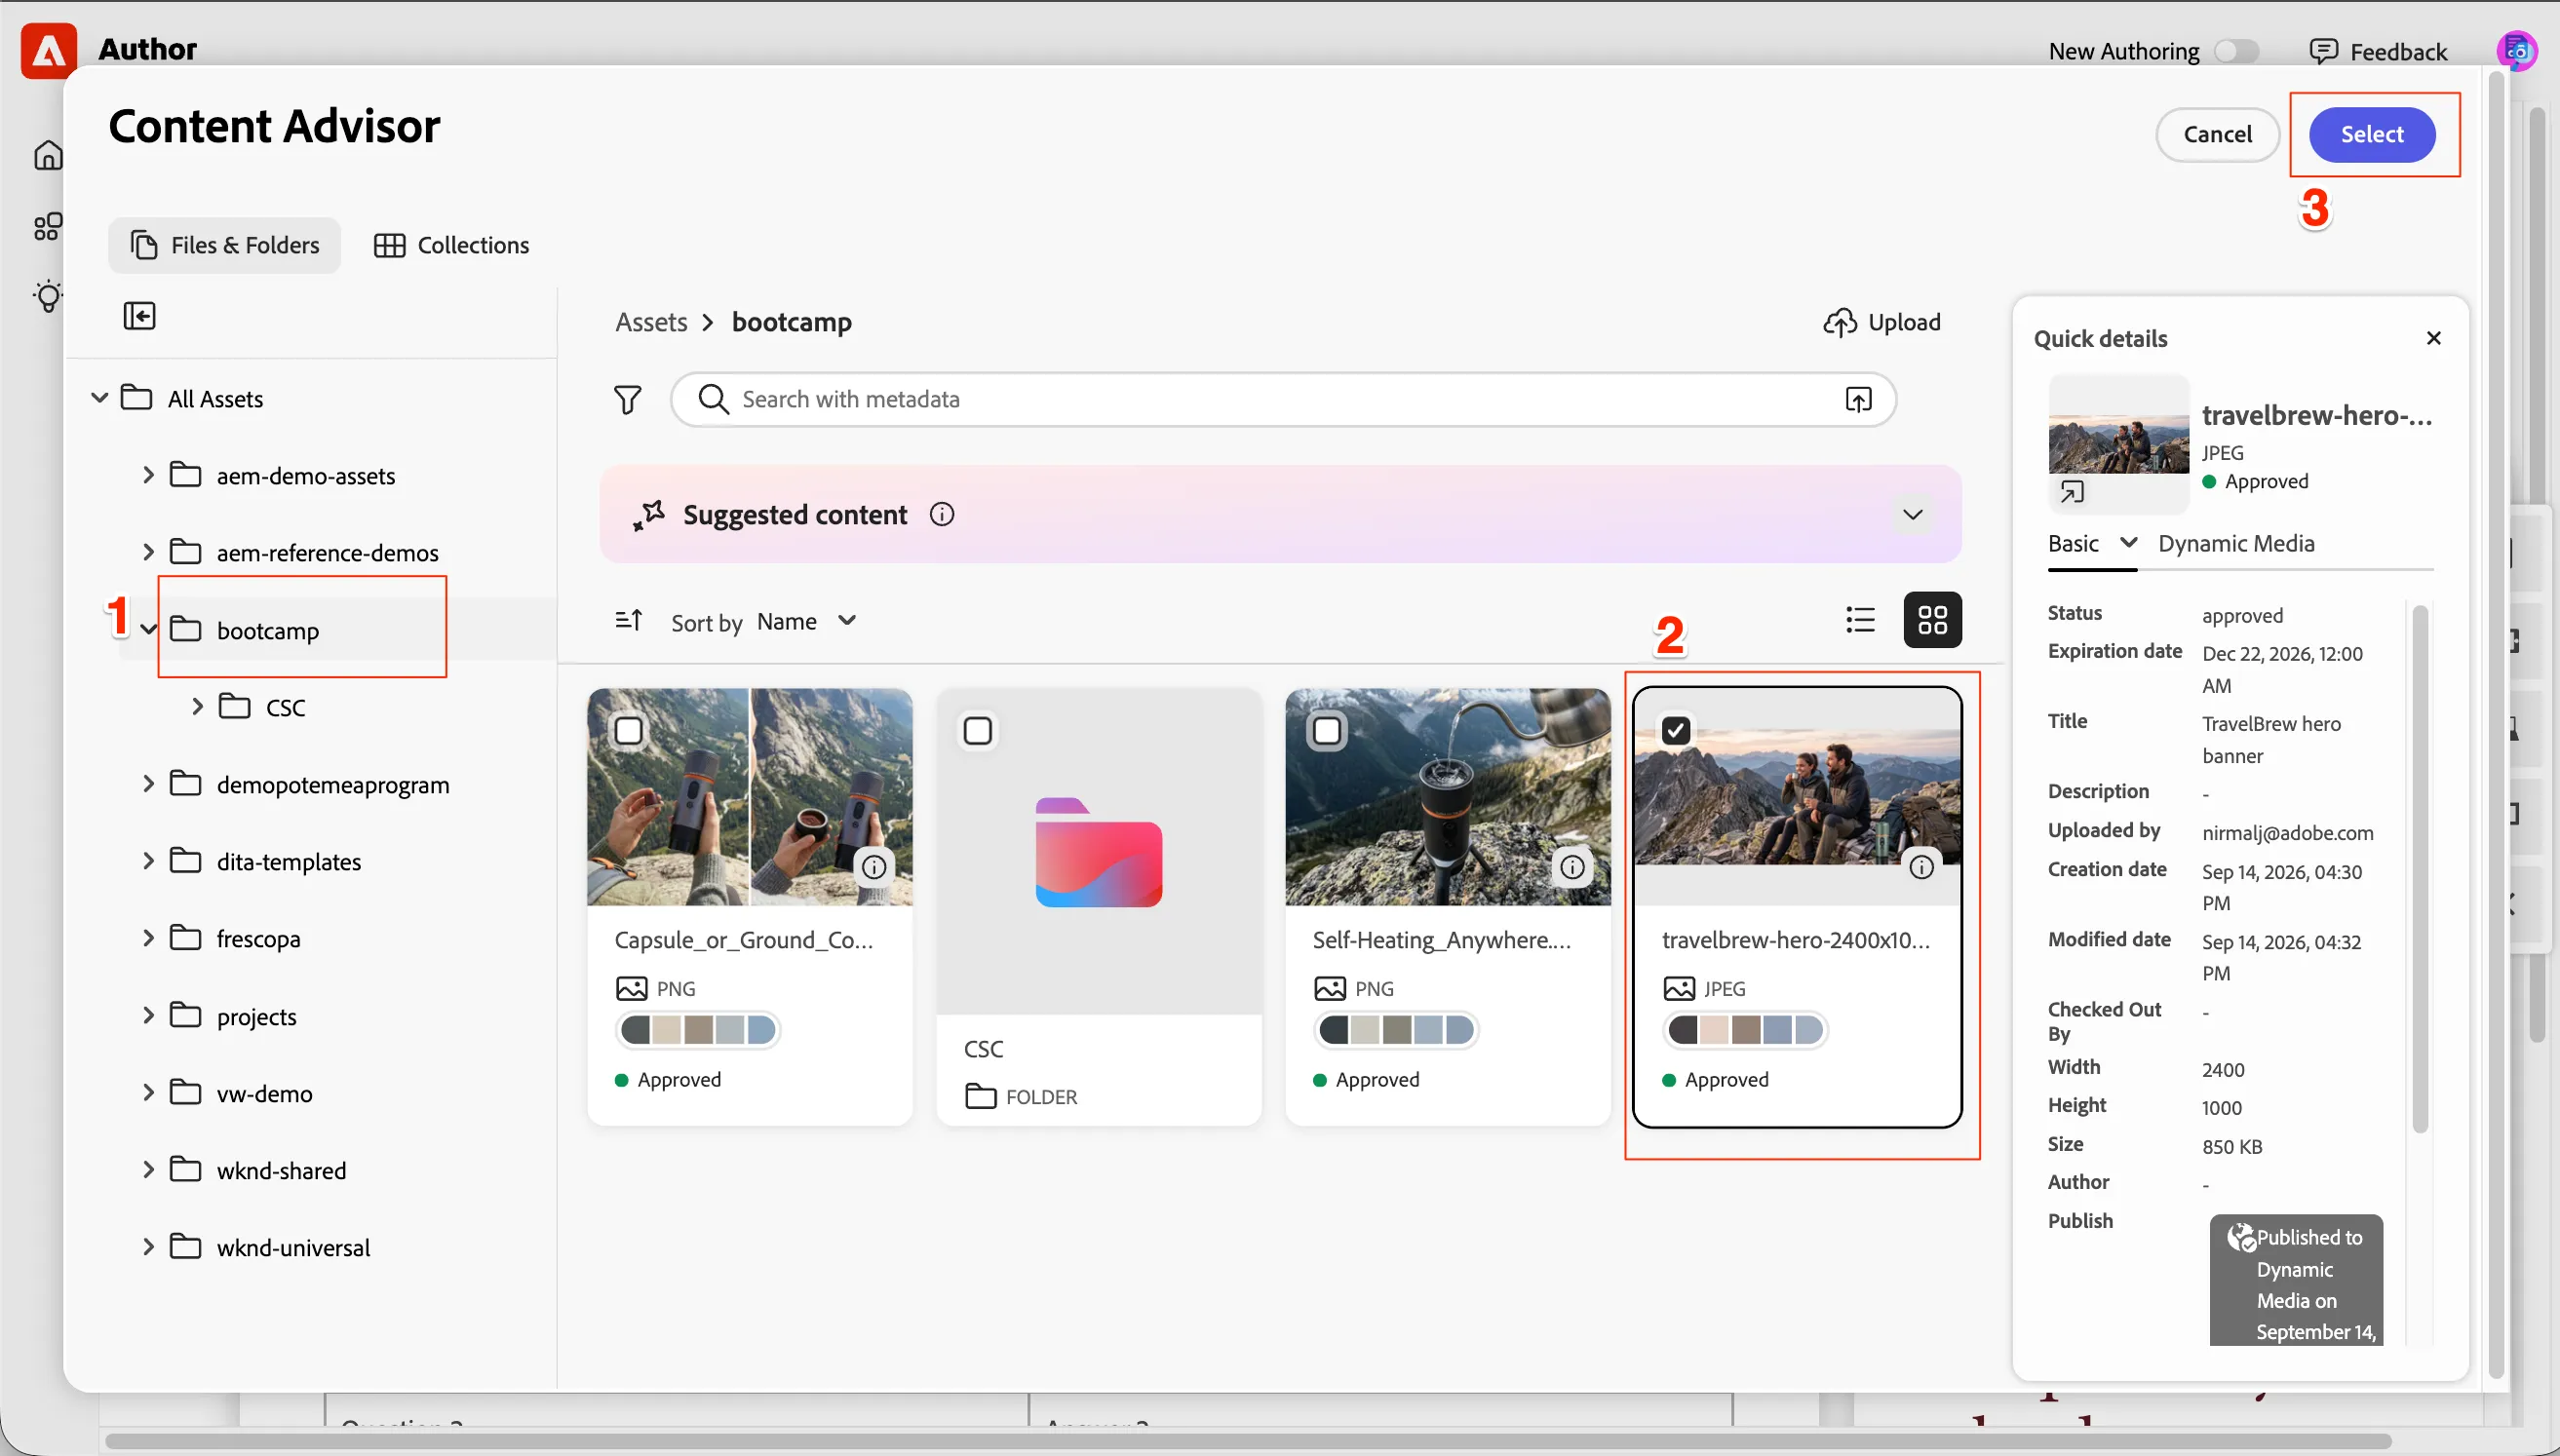Click the Adobe logo icon
2560x1456 pixels.
coord(48,49)
